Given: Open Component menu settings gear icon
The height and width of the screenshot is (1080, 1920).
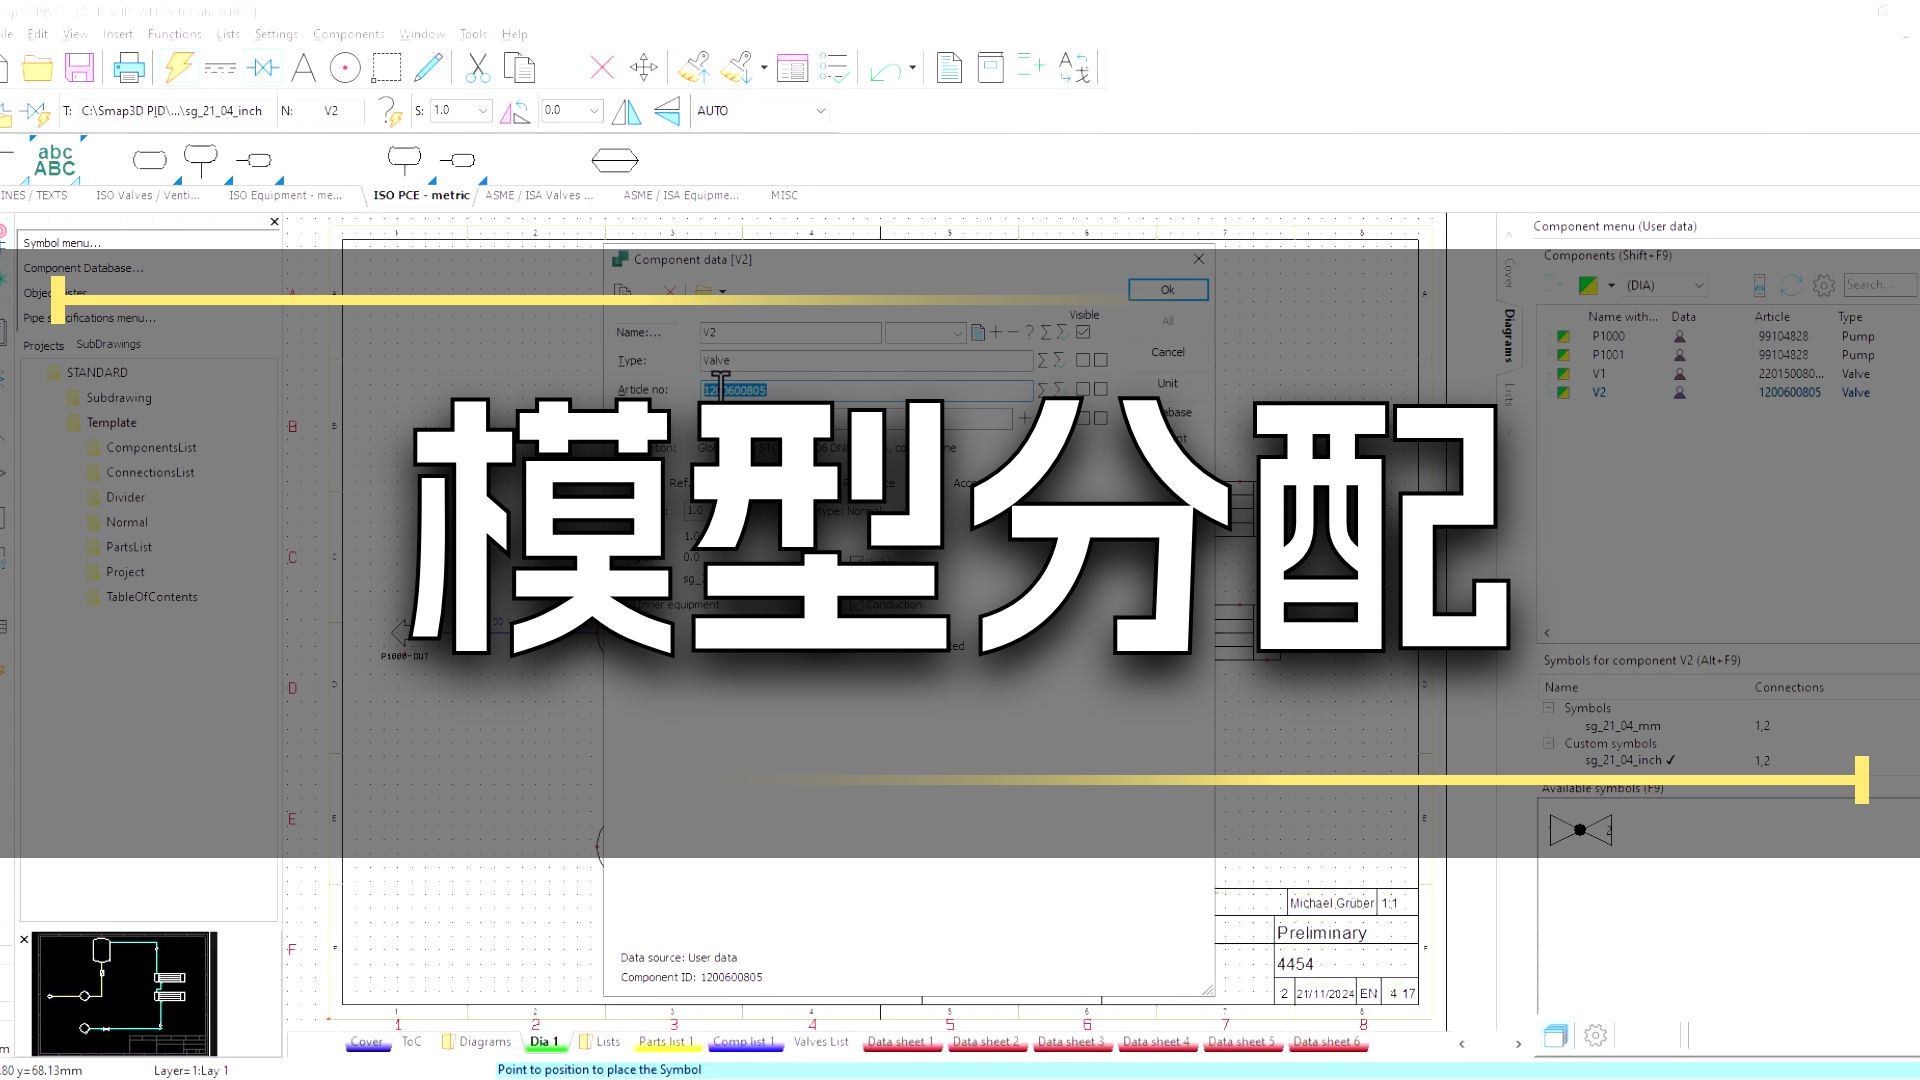Looking at the screenshot, I should pyautogui.click(x=1824, y=285).
